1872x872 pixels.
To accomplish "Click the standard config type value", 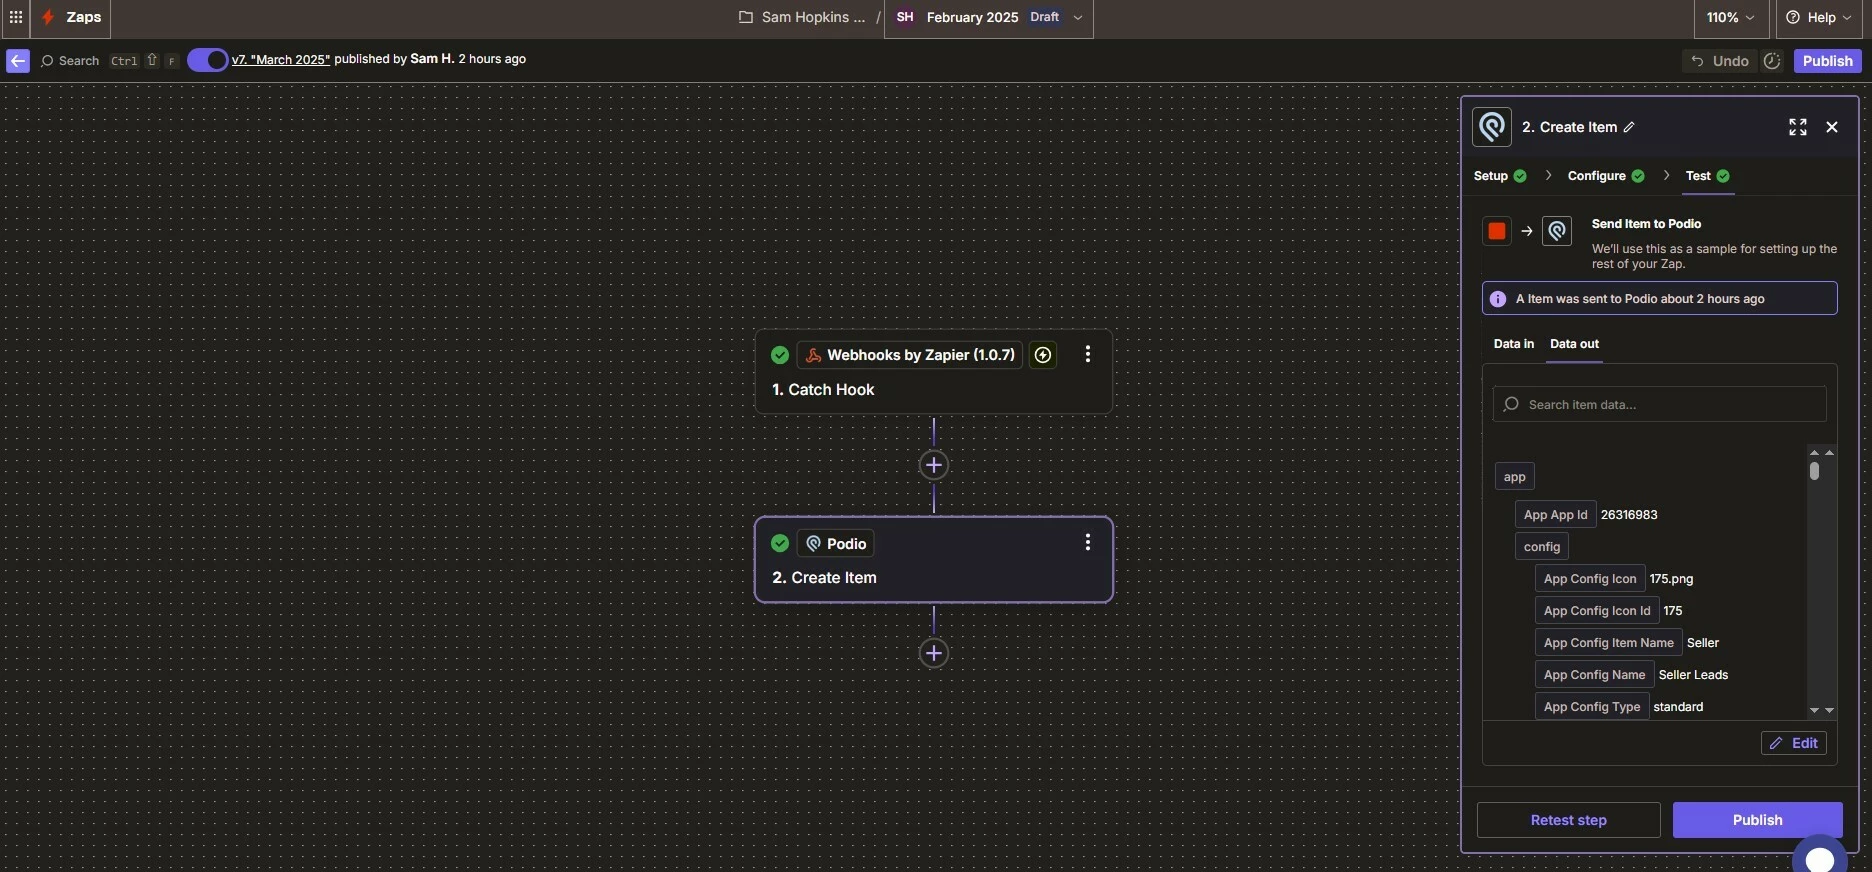I will click(x=1678, y=707).
